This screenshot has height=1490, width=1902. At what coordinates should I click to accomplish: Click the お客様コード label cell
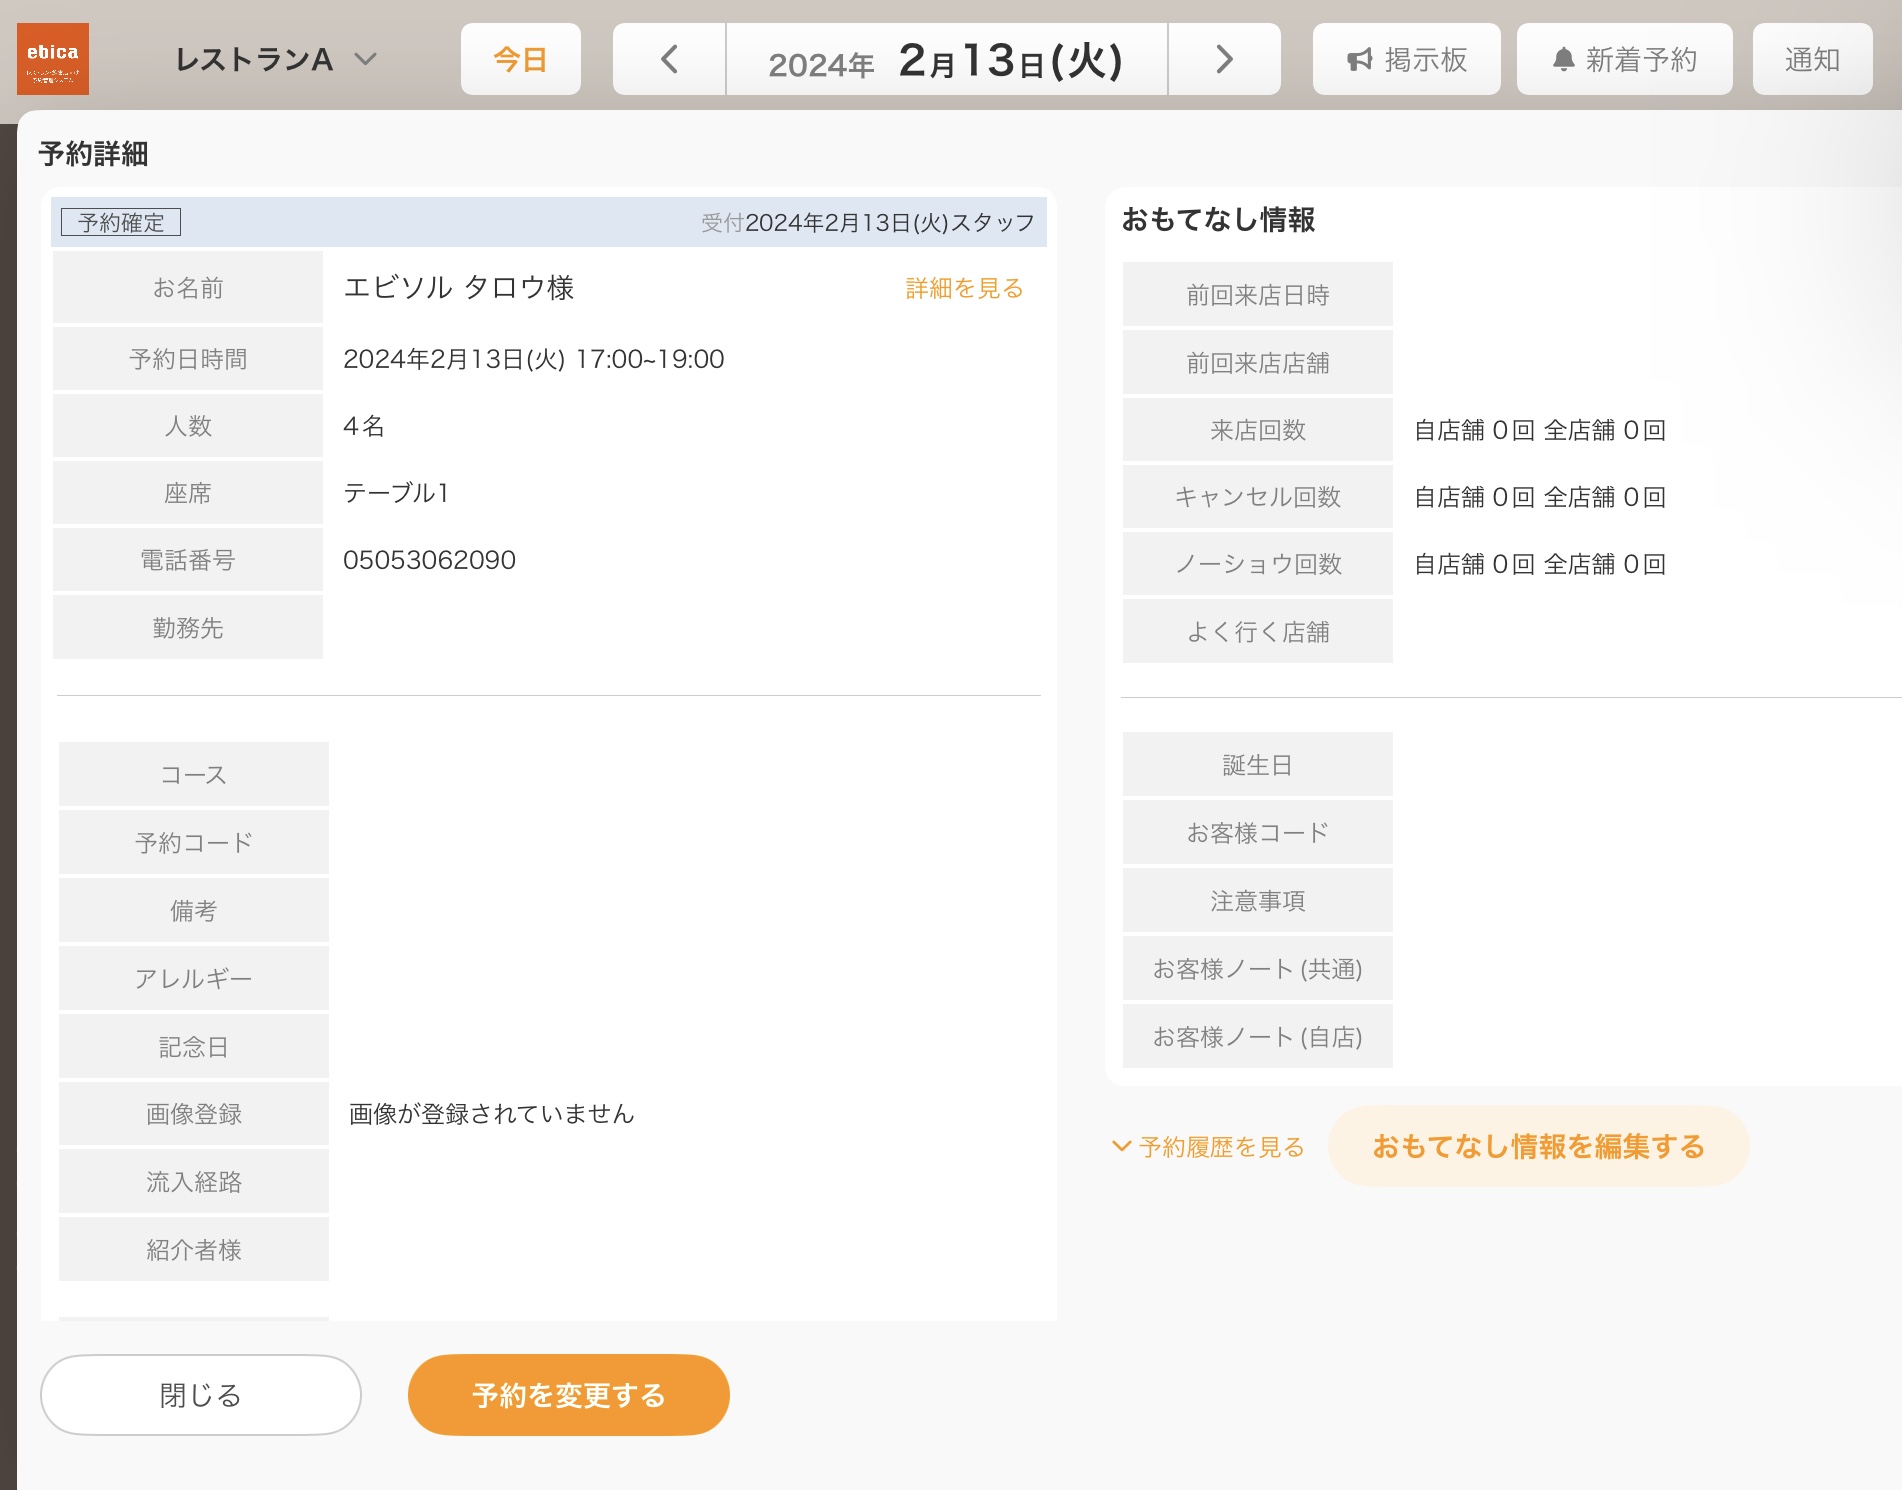(x=1258, y=833)
